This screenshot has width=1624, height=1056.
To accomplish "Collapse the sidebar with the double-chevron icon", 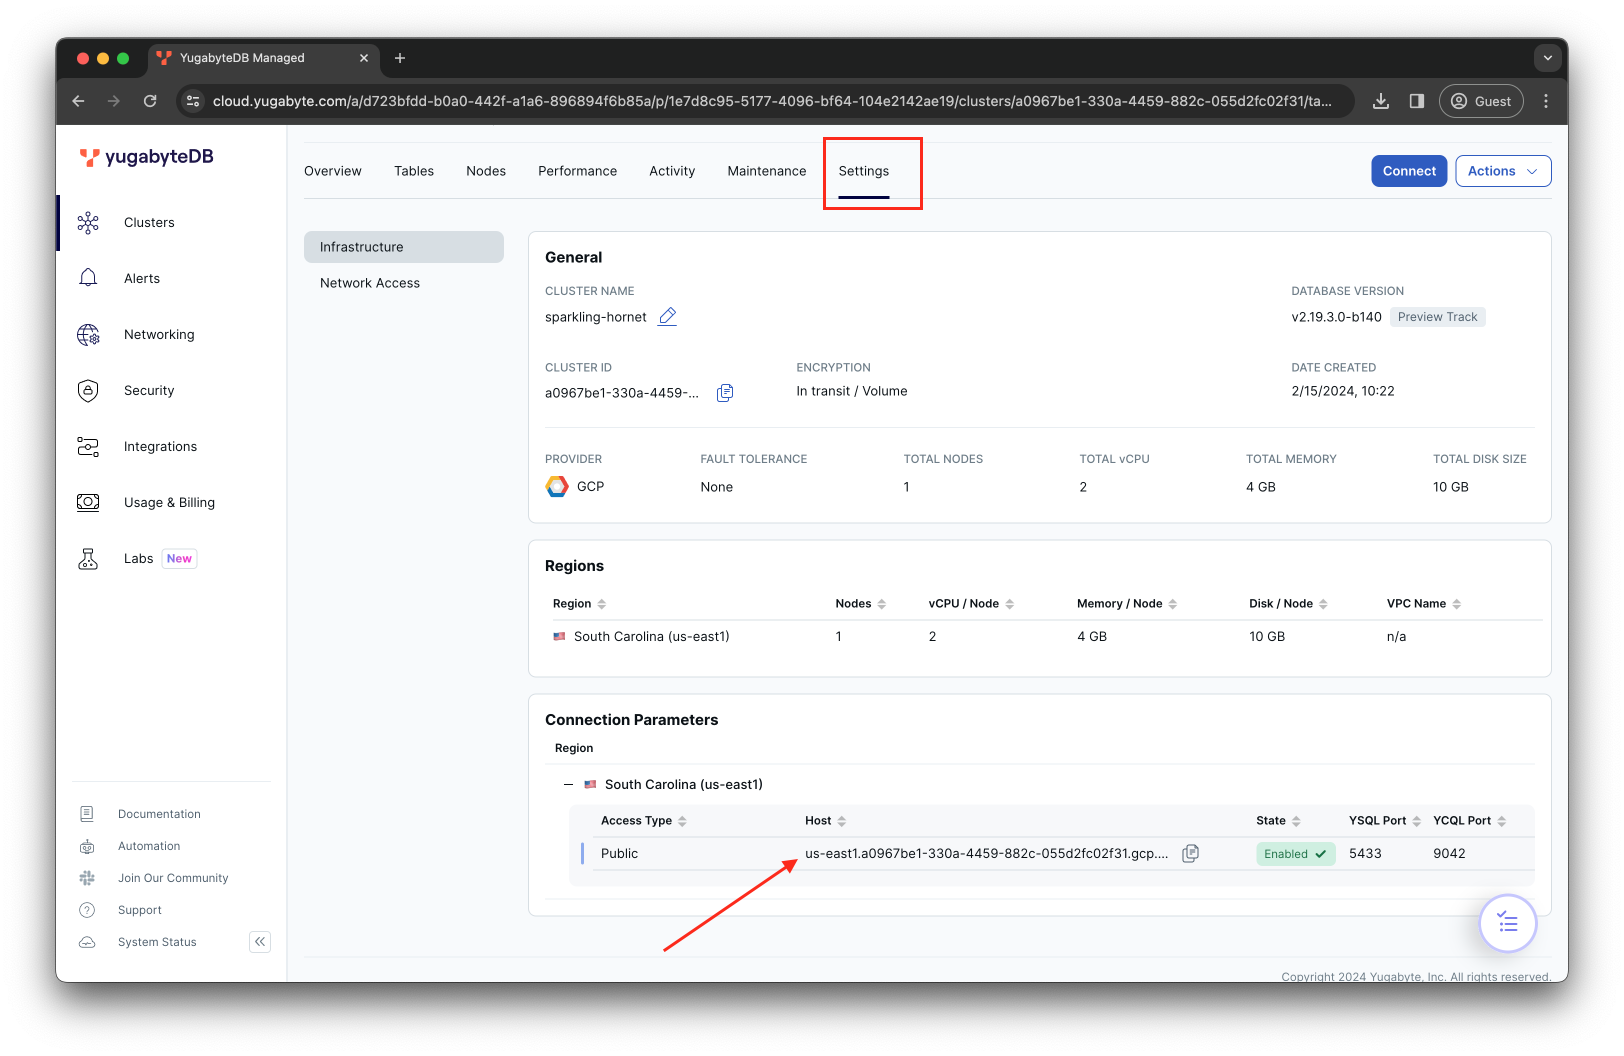I will (x=259, y=941).
